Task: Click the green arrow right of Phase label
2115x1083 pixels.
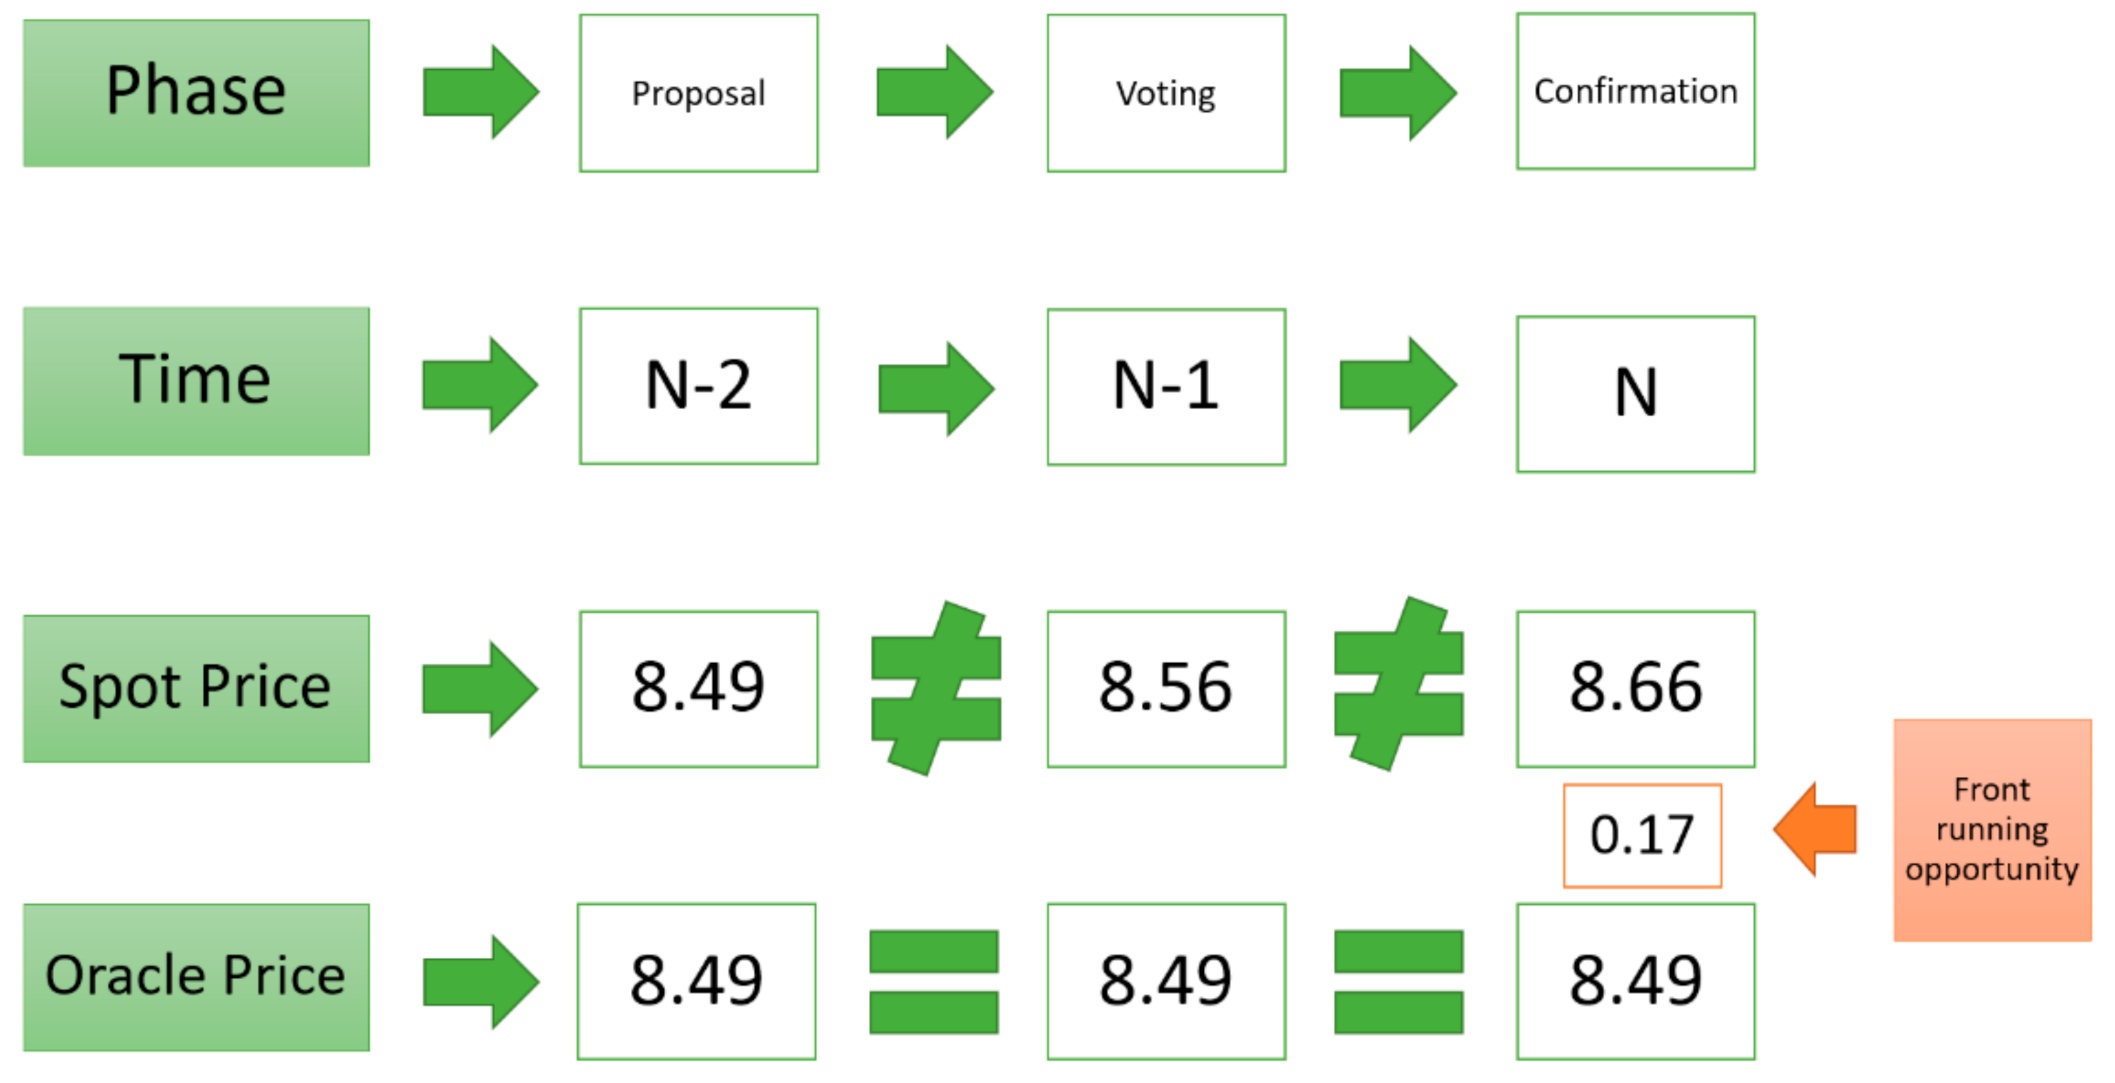Action: point(481,92)
